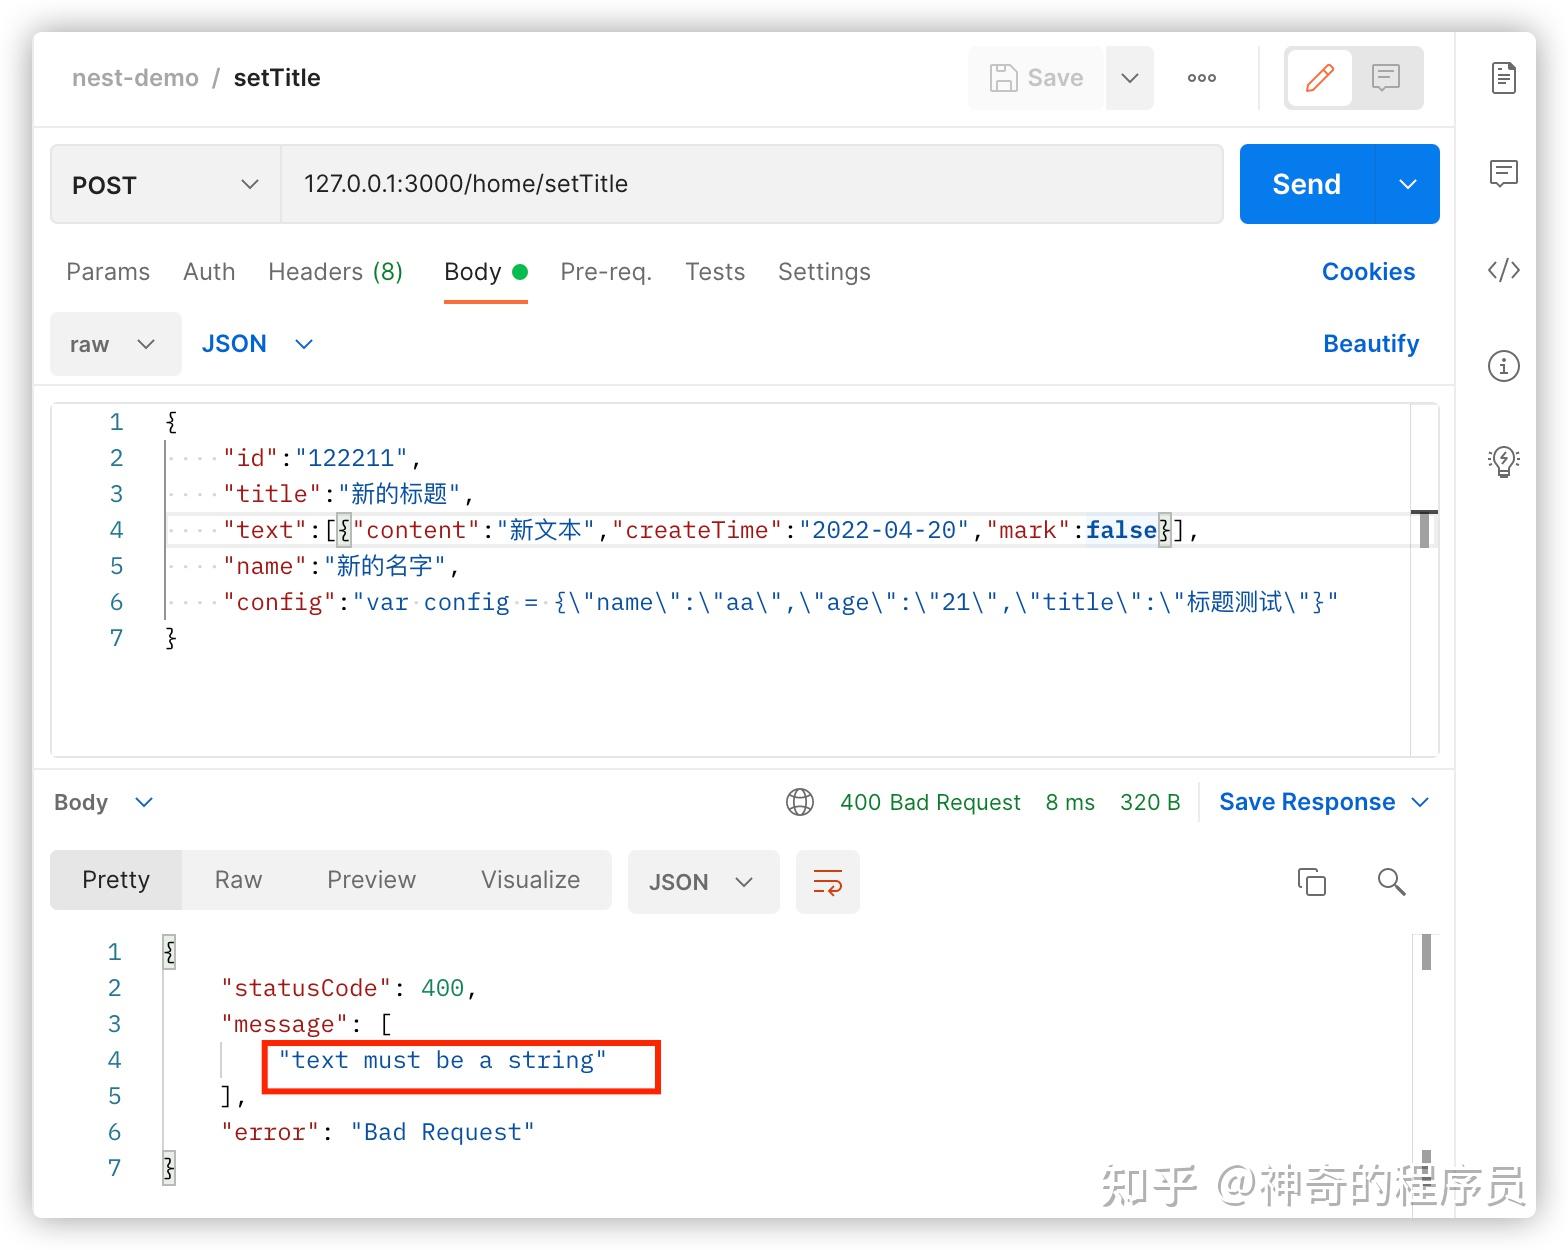This screenshot has height=1250, width=1568.
Task: Search the response with magnifier icon
Action: [x=1391, y=882]
